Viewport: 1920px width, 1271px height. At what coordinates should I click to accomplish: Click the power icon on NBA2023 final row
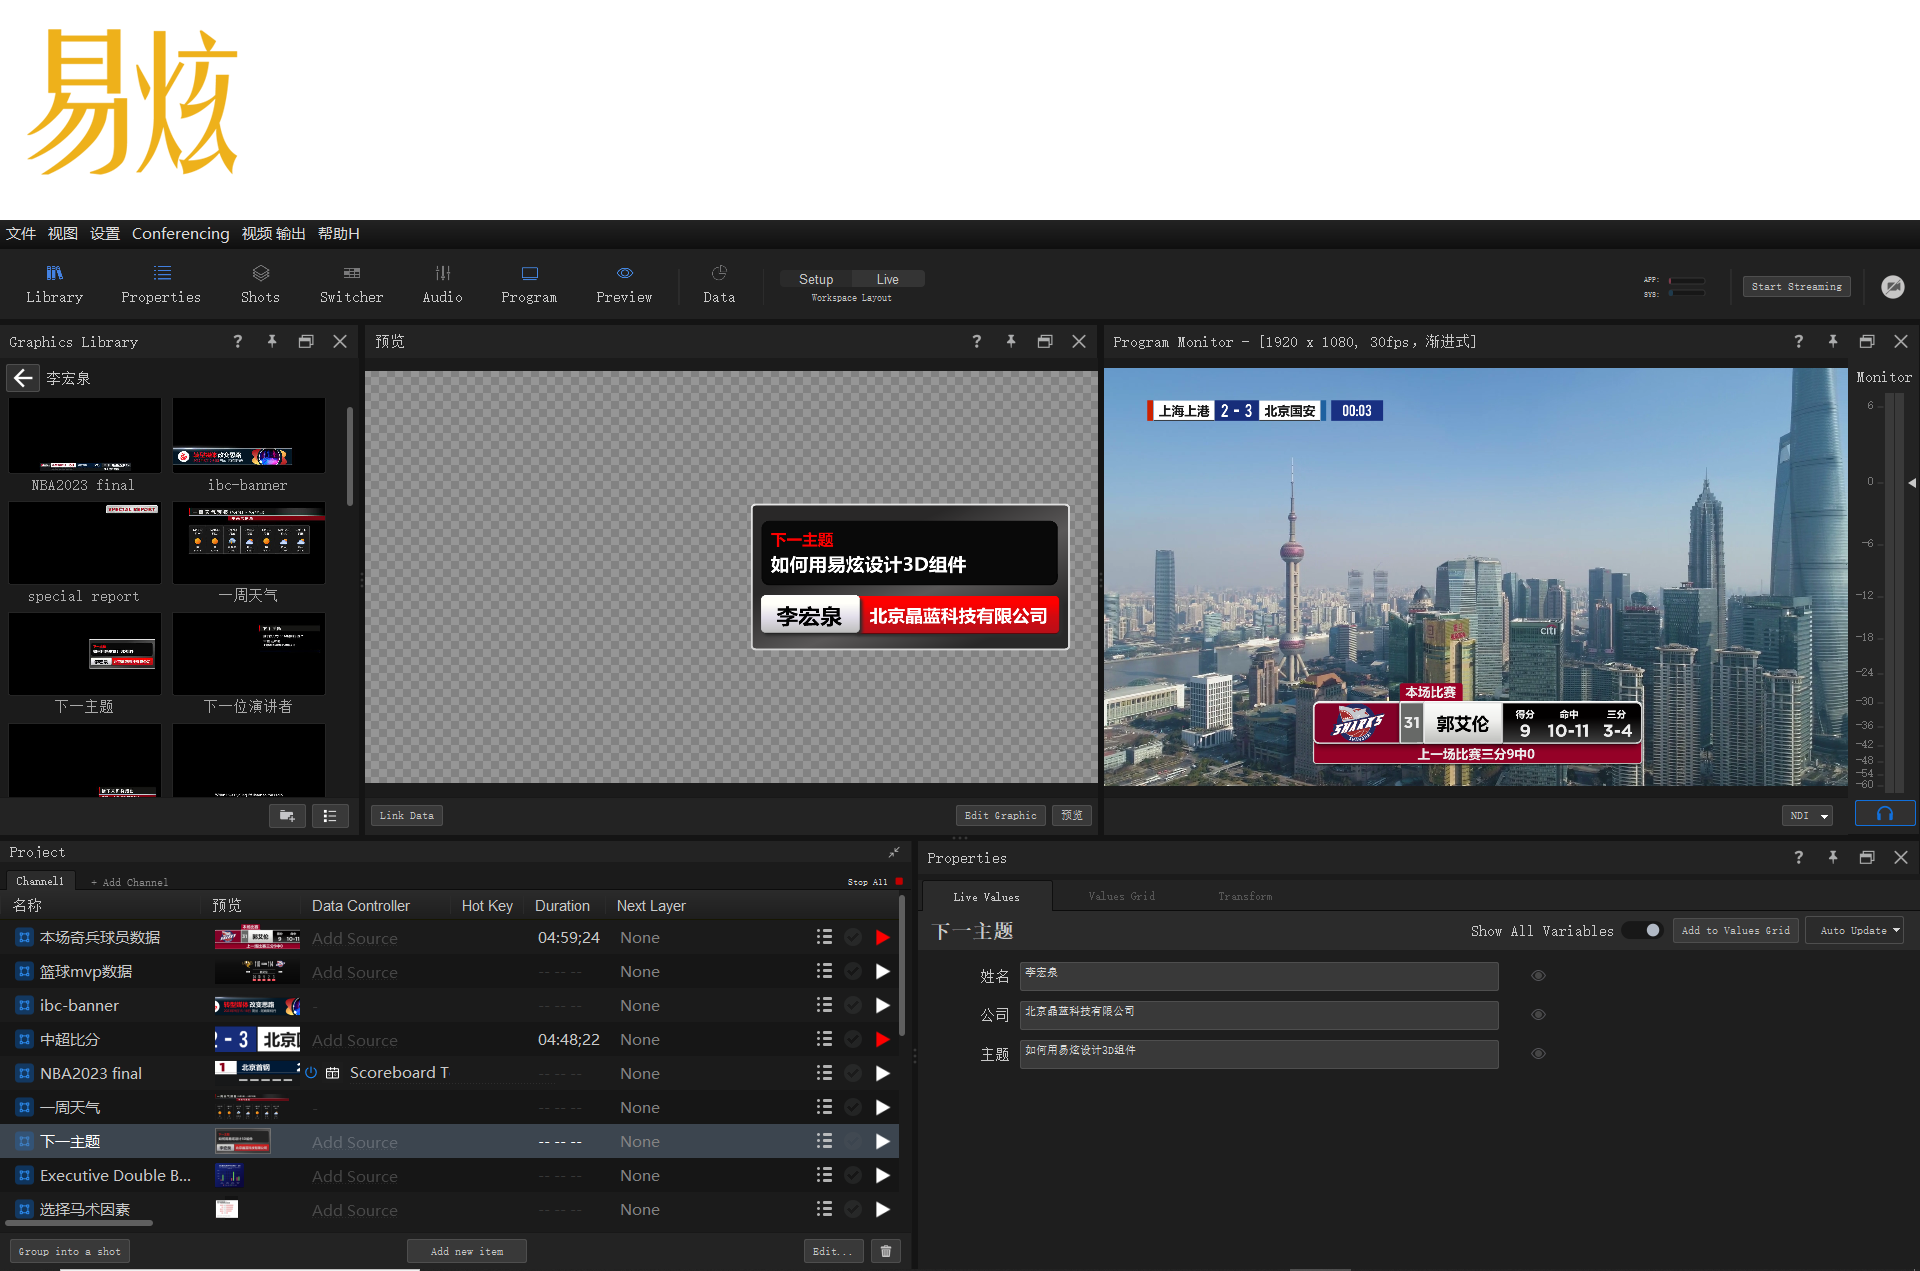(311, 1073)
